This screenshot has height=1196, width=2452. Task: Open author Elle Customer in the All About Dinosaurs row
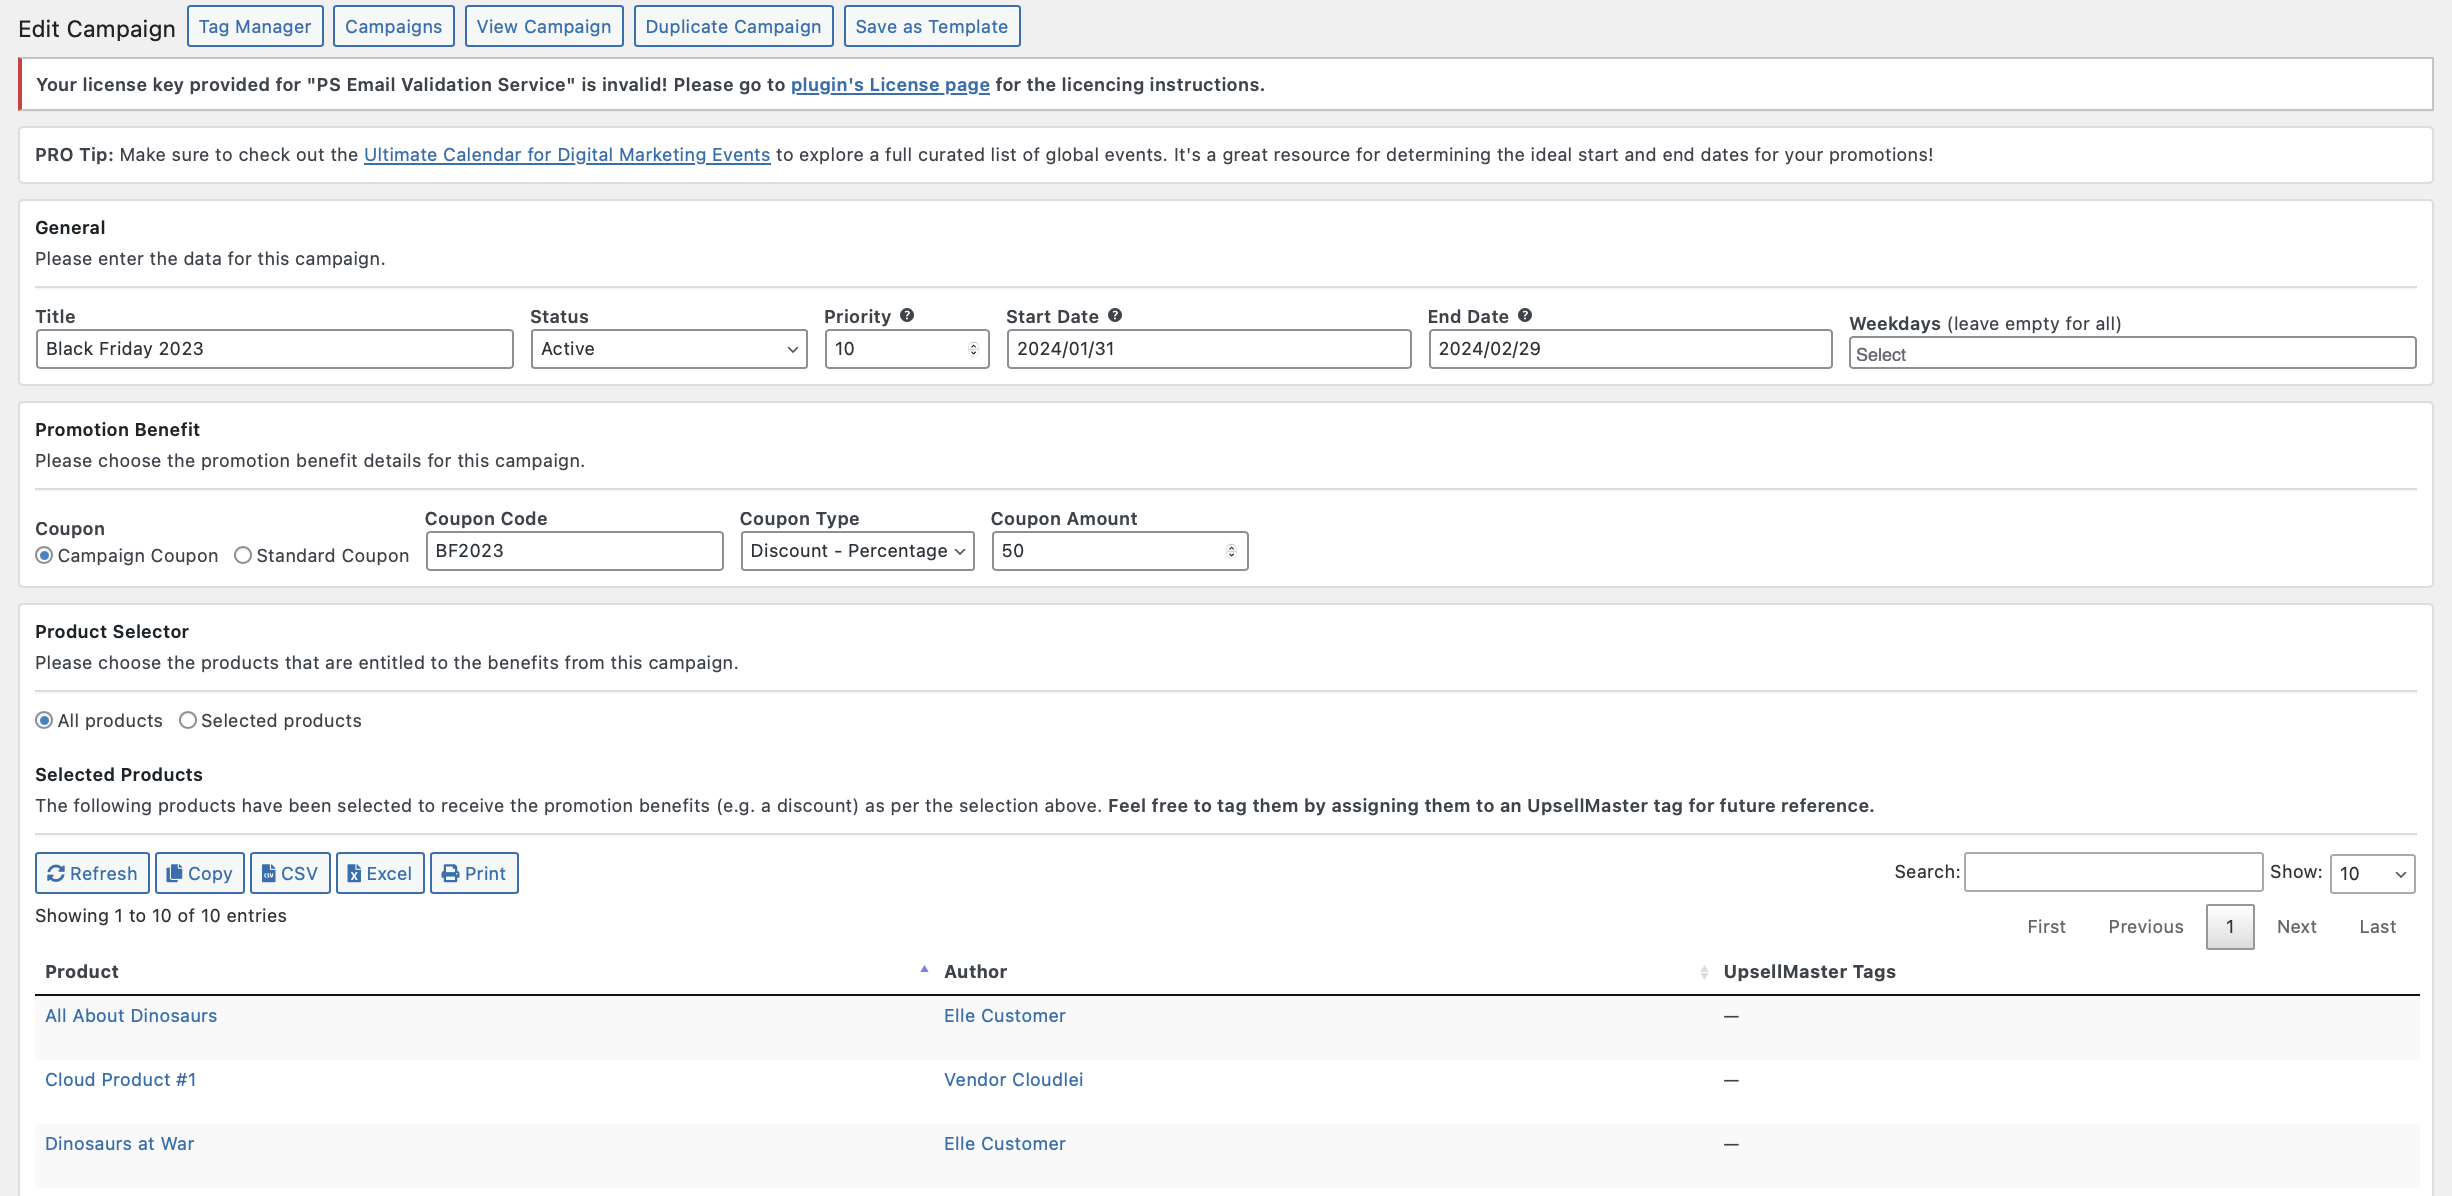pyautogui.click(x=1004, y=1016)
